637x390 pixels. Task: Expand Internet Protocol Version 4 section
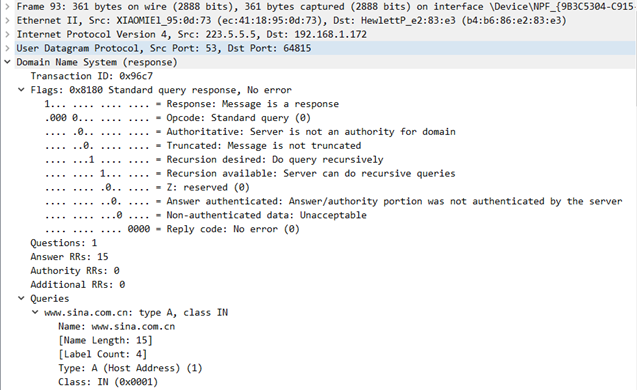point(7,35)
